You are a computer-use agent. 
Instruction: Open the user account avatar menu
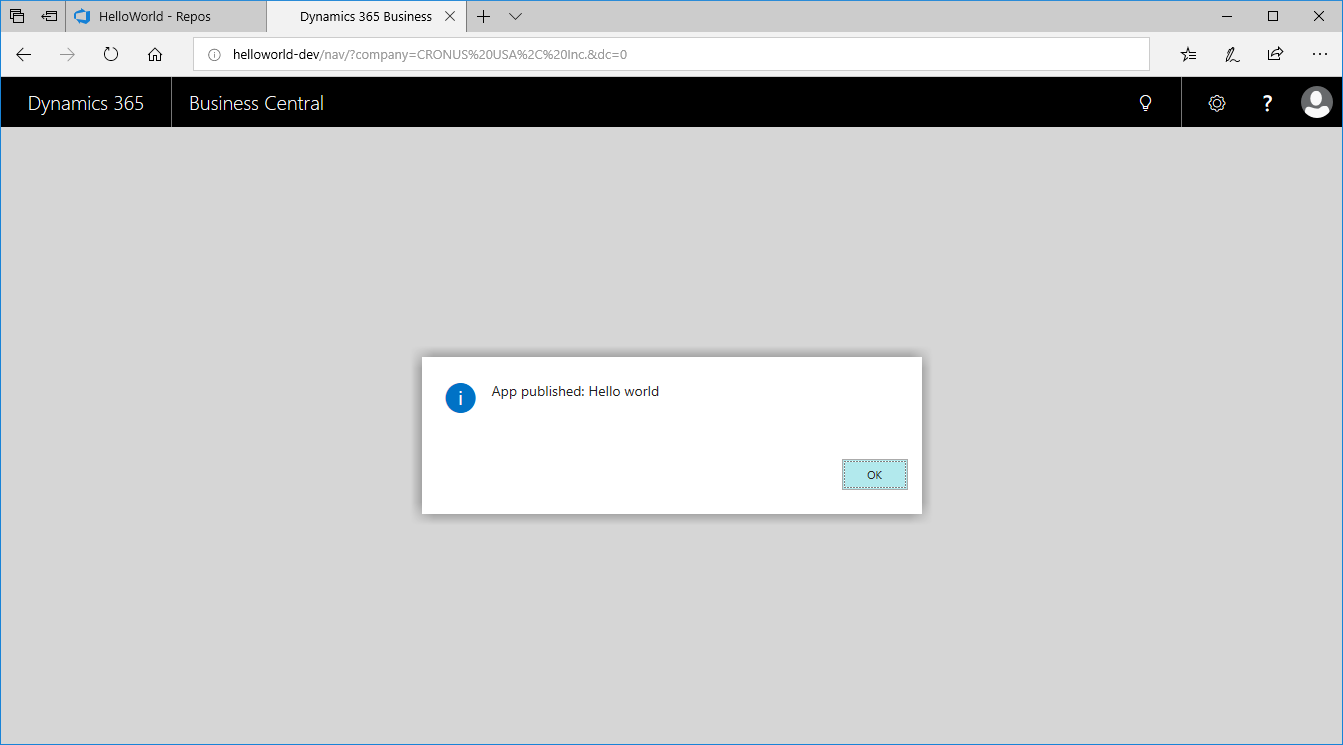[x=1316, y=103]
